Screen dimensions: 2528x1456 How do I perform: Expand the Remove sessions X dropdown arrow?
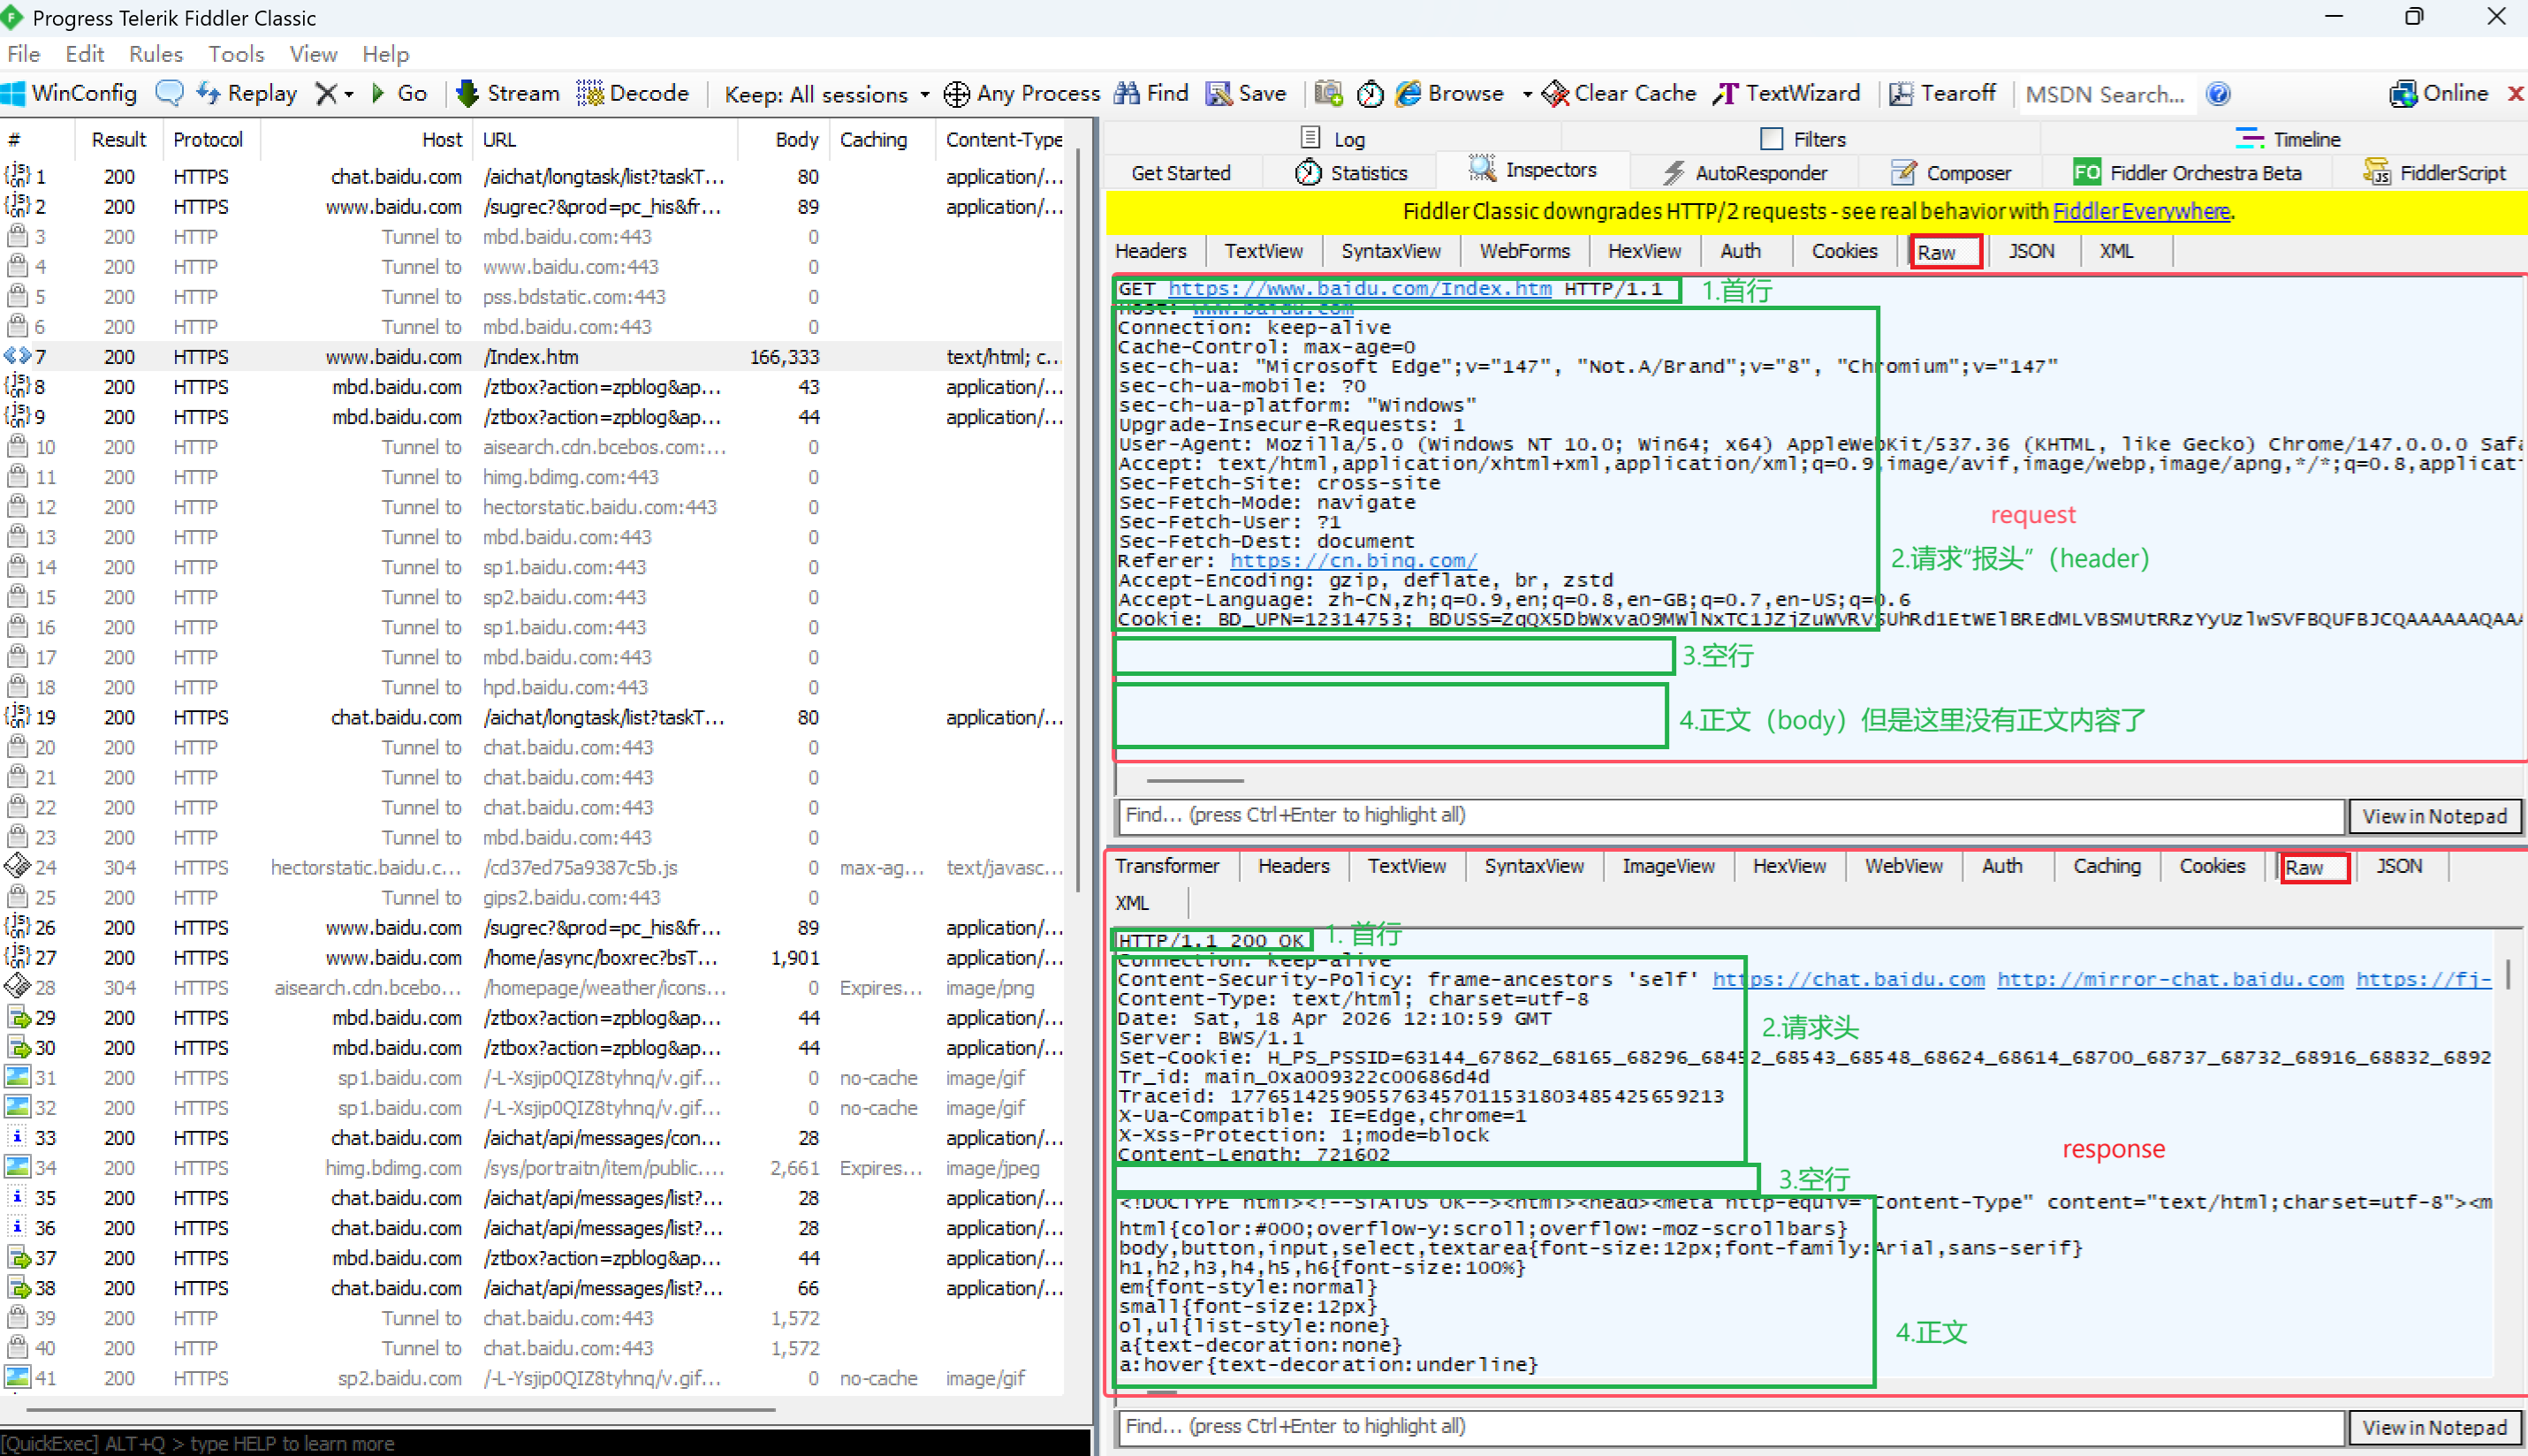(x=349, y=94)
